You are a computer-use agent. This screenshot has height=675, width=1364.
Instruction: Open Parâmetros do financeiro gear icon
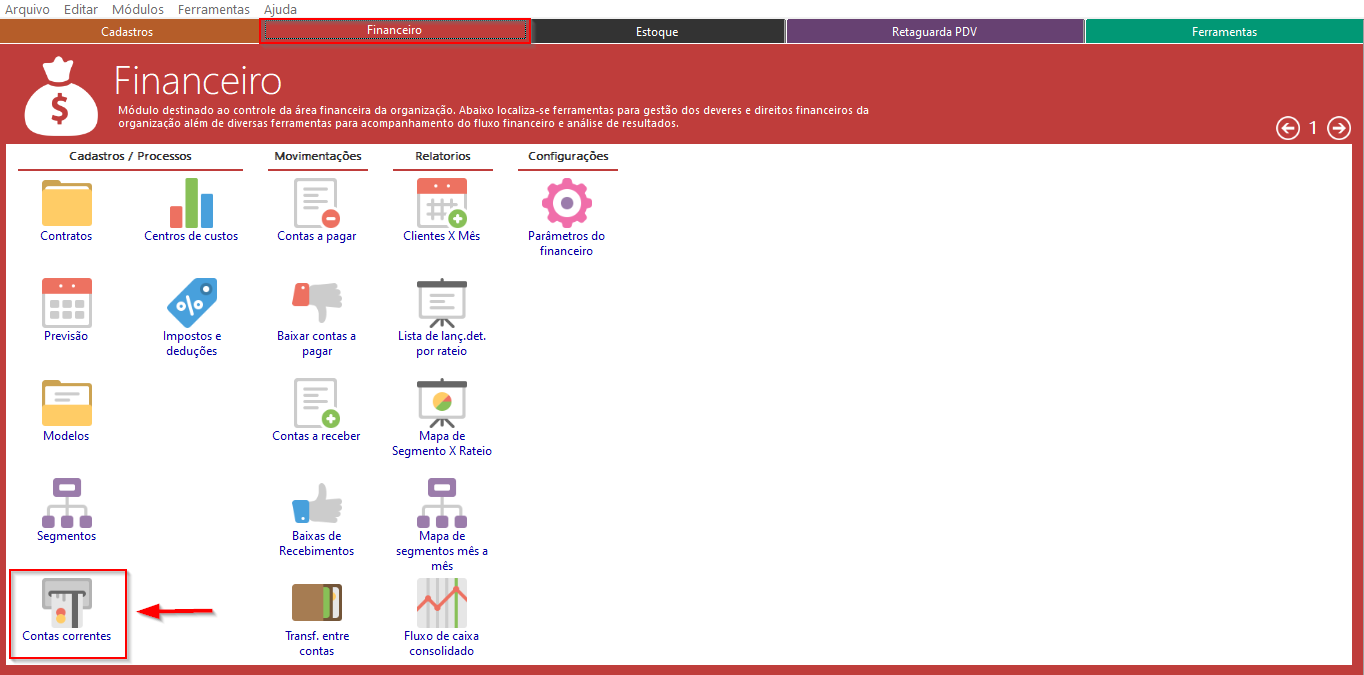566,204
